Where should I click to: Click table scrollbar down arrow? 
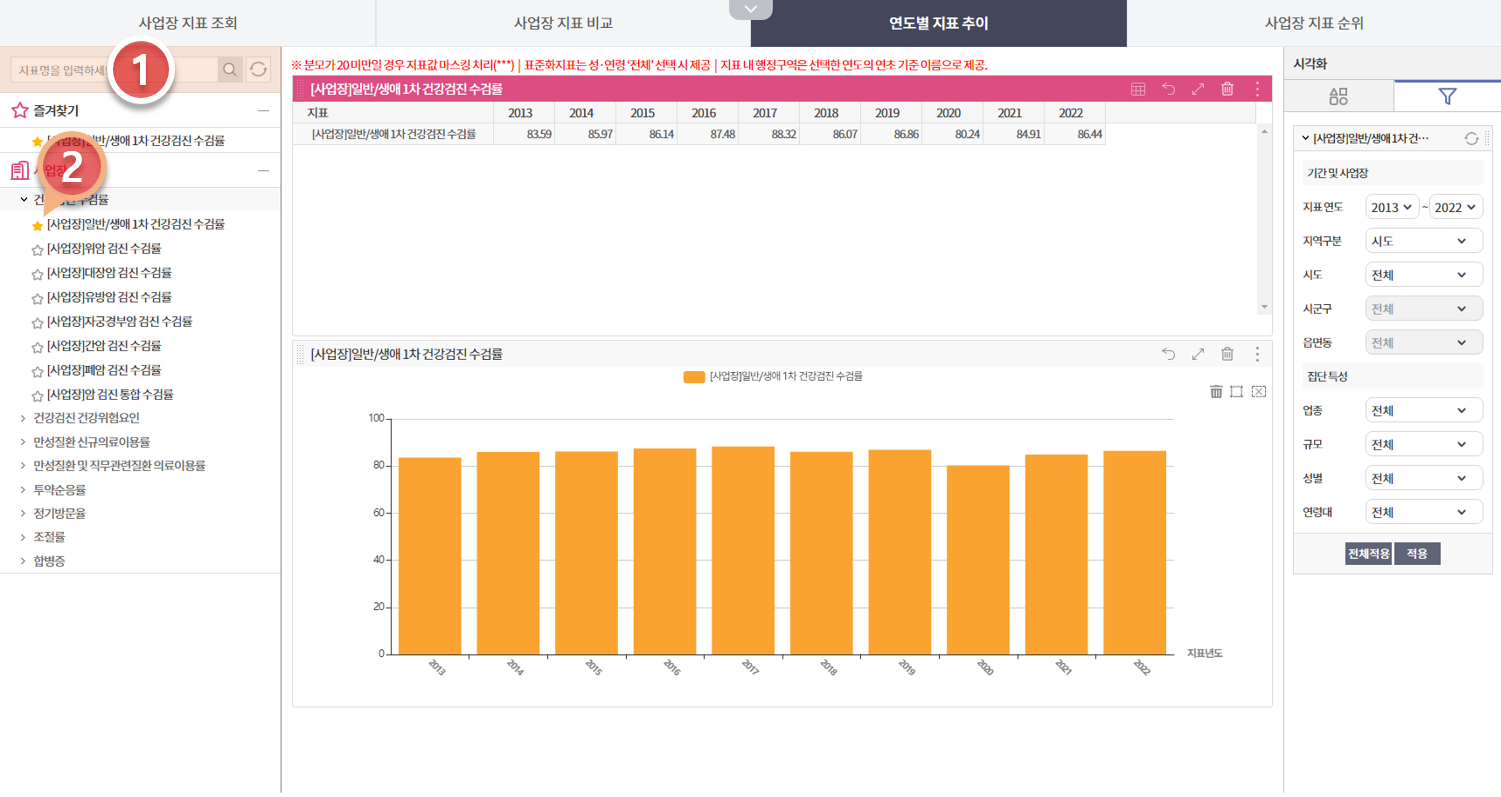[1264, 307]
